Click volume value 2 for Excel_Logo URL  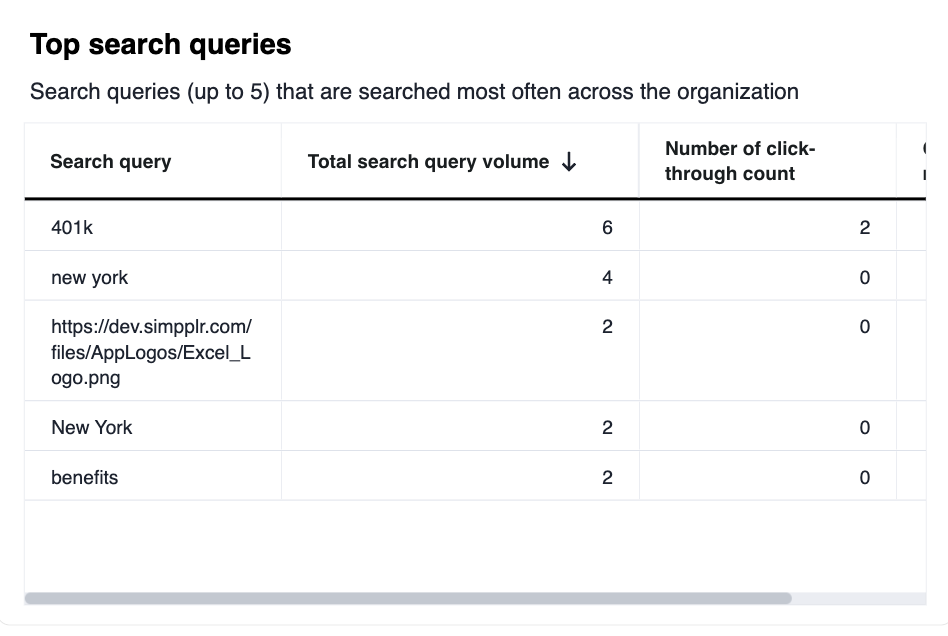click(x=607, y=327)
